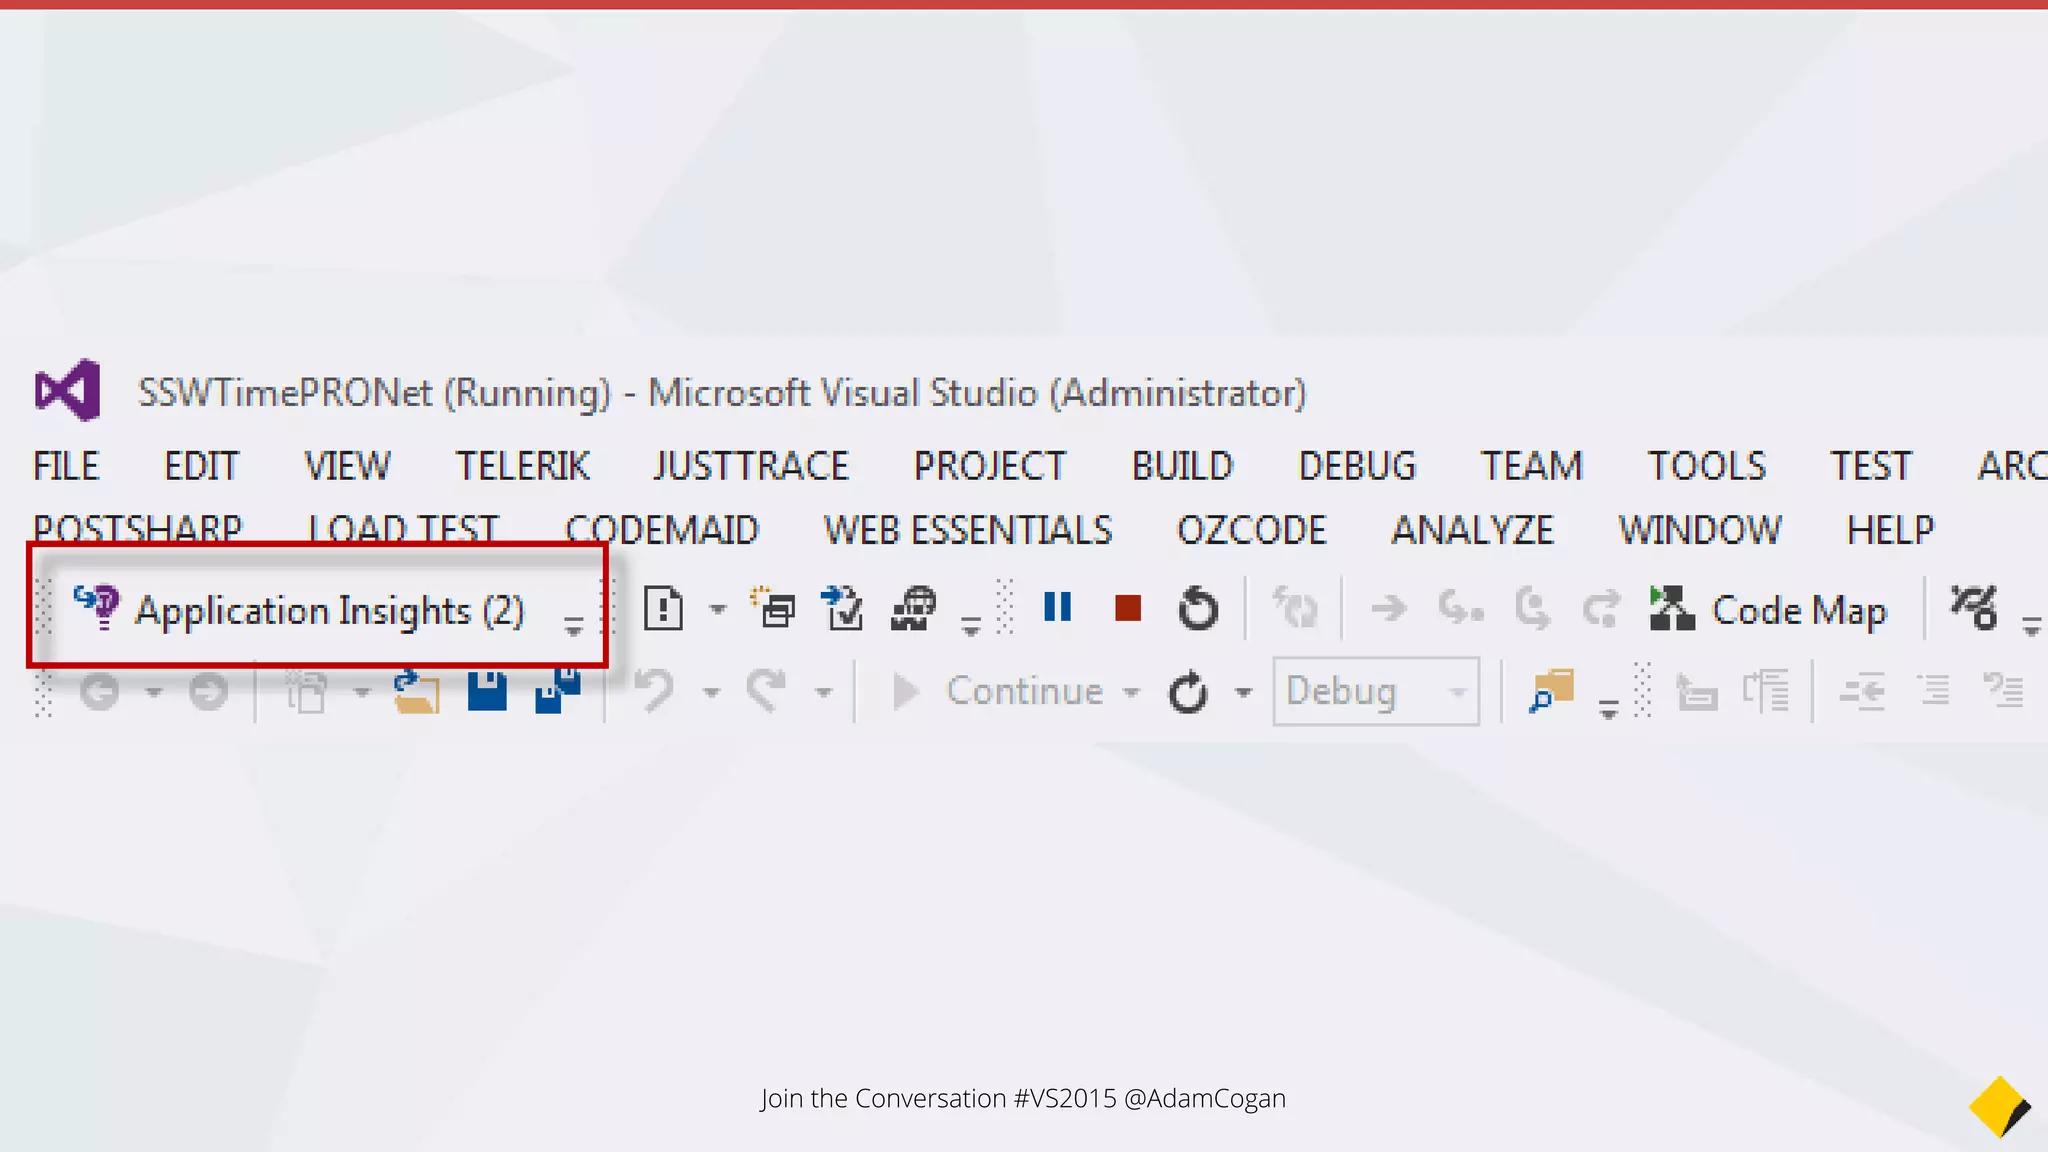Click the Code Map diagram icon
This screenshot has height=1152, width=2048.
1671,608
